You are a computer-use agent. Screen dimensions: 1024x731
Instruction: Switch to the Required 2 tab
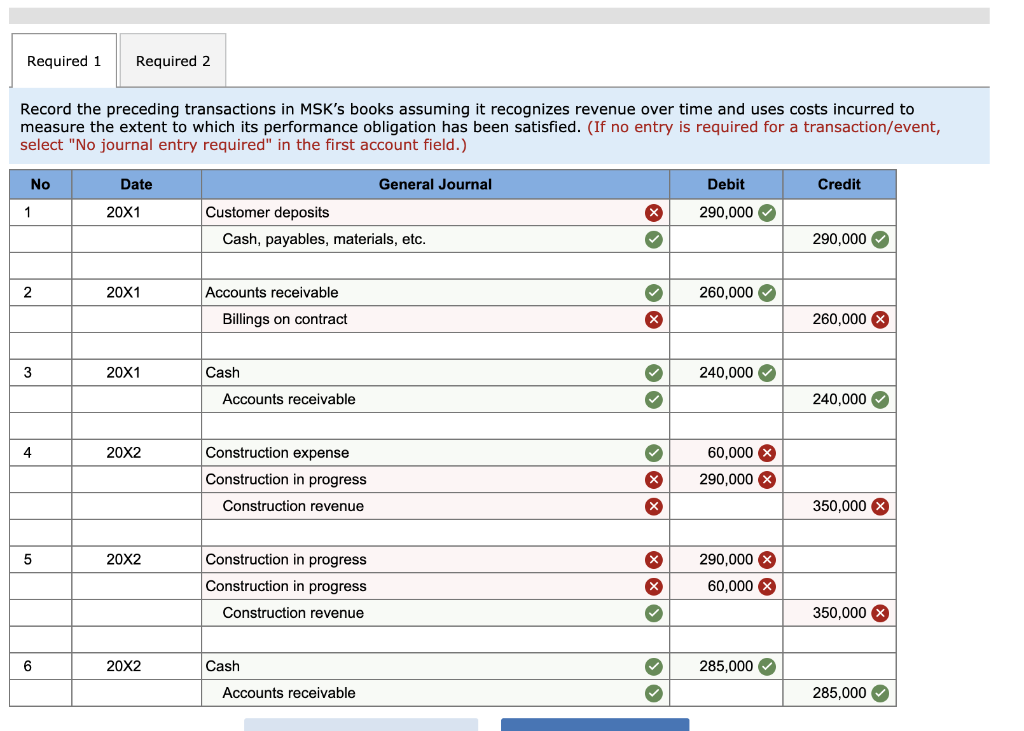pos(172,60)
